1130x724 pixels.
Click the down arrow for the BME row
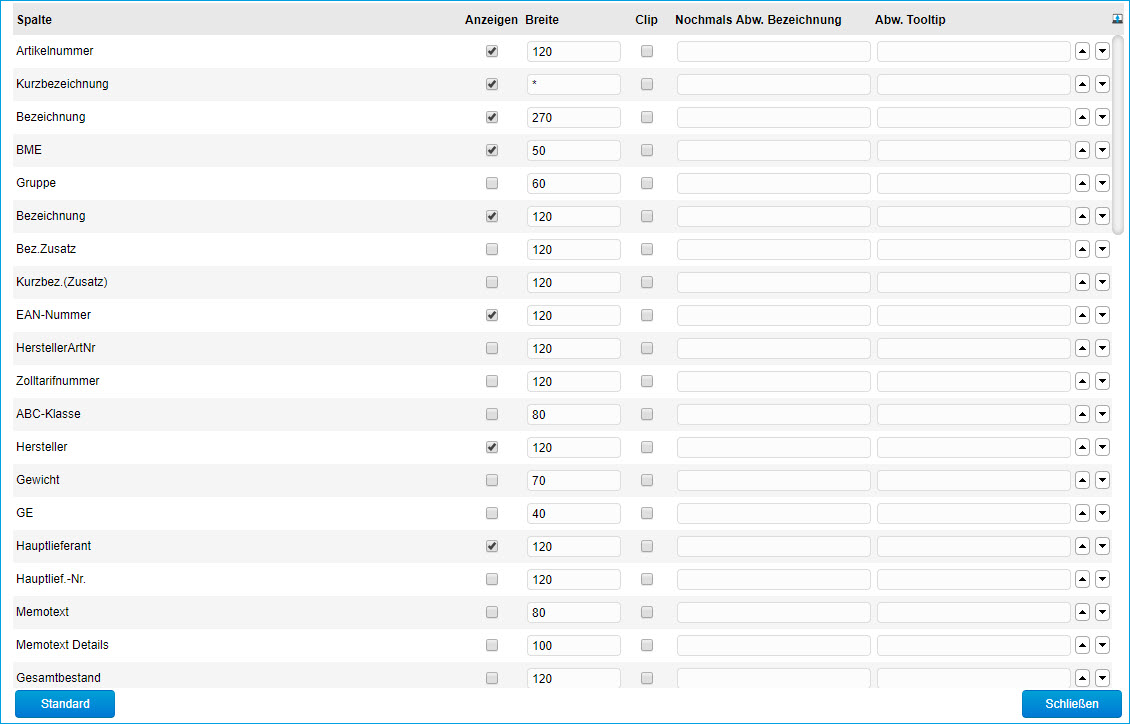click(1102, 150)
